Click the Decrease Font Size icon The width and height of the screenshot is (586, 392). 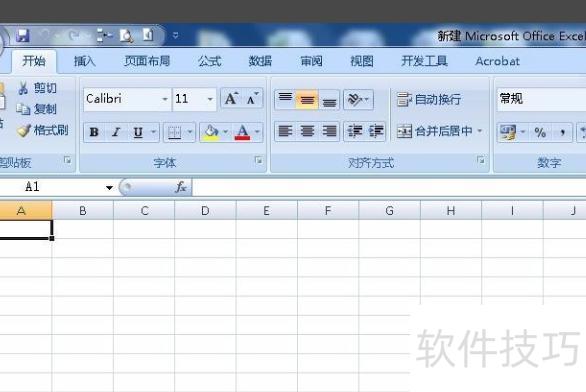pos(252,99)
